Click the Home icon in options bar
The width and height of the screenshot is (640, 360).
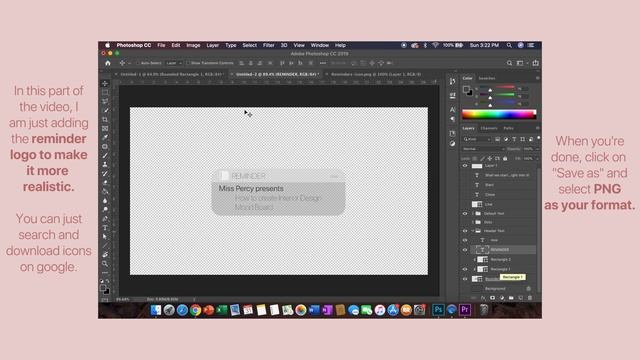pyautogui.click(x=108, y=63)
